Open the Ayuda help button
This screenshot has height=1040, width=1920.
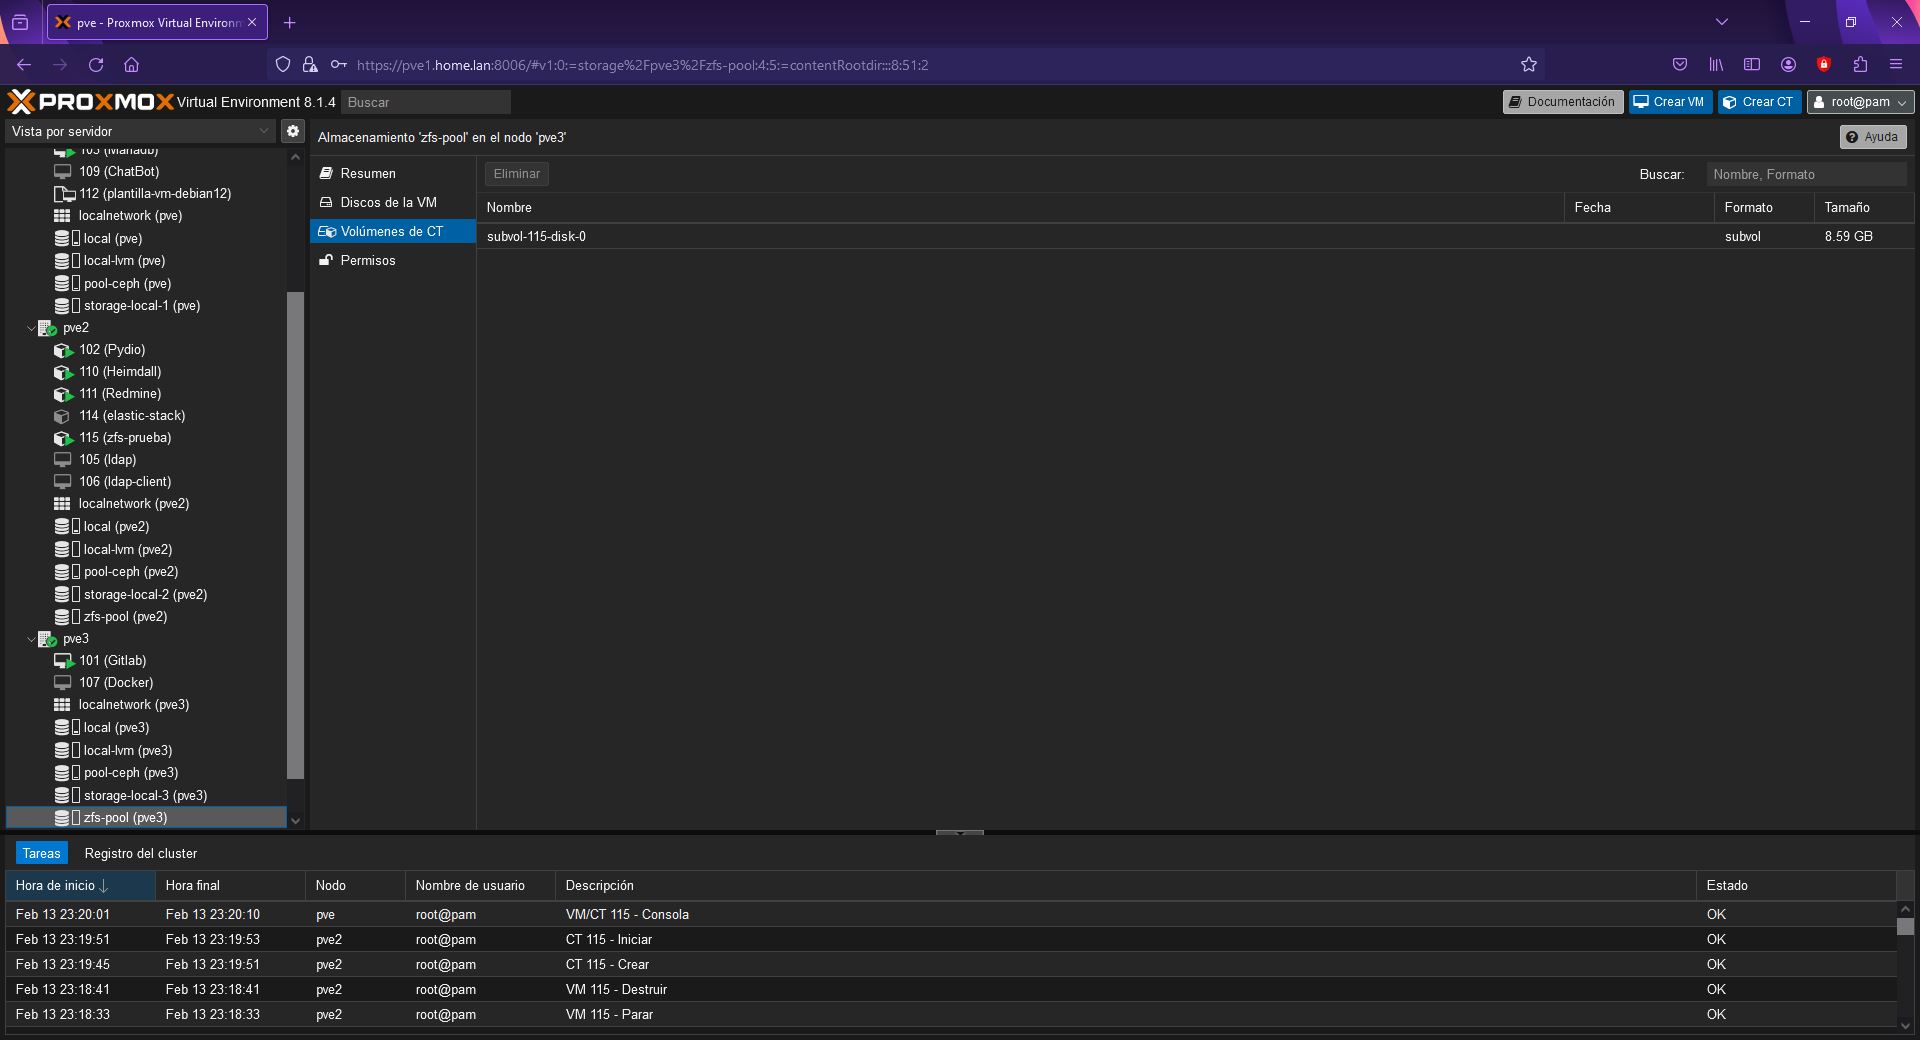point(1873,137)
